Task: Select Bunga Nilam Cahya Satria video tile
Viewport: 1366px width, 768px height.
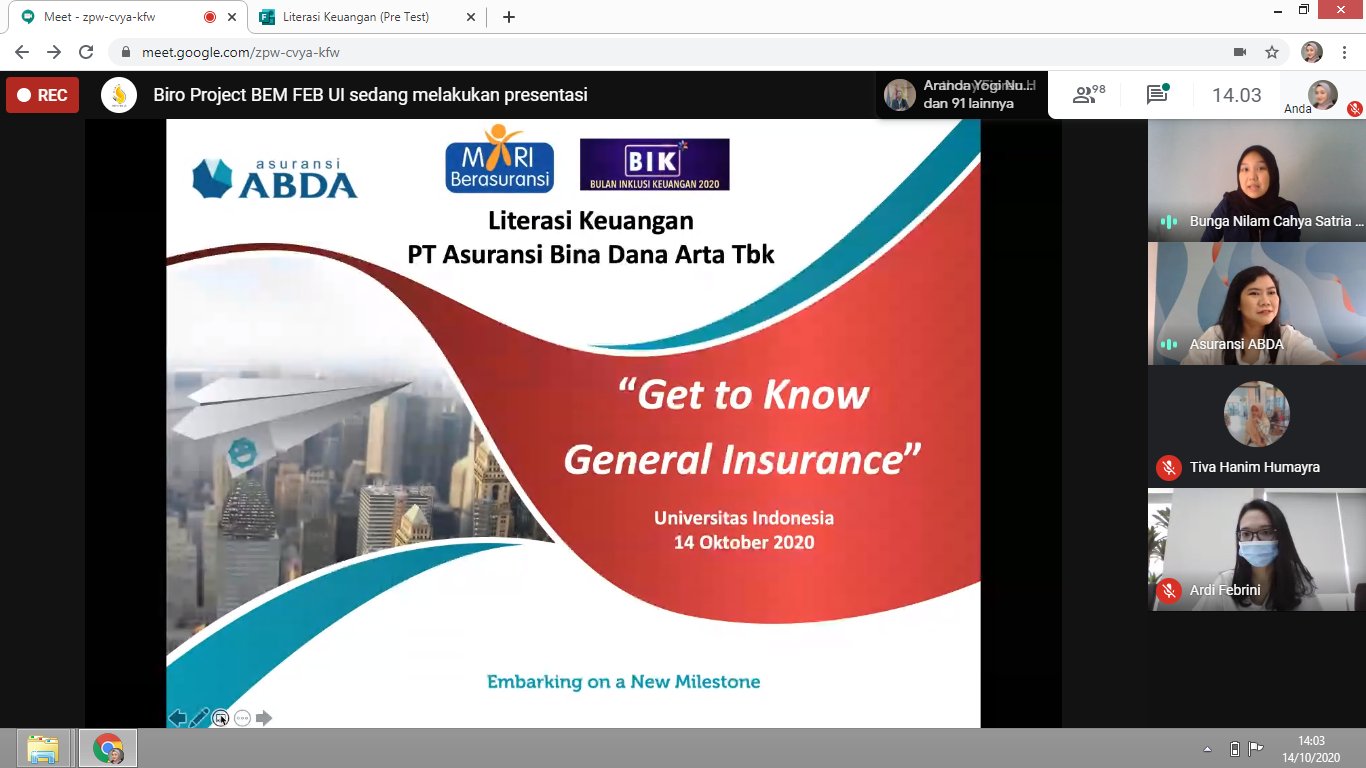Action: pos(1256,181)
